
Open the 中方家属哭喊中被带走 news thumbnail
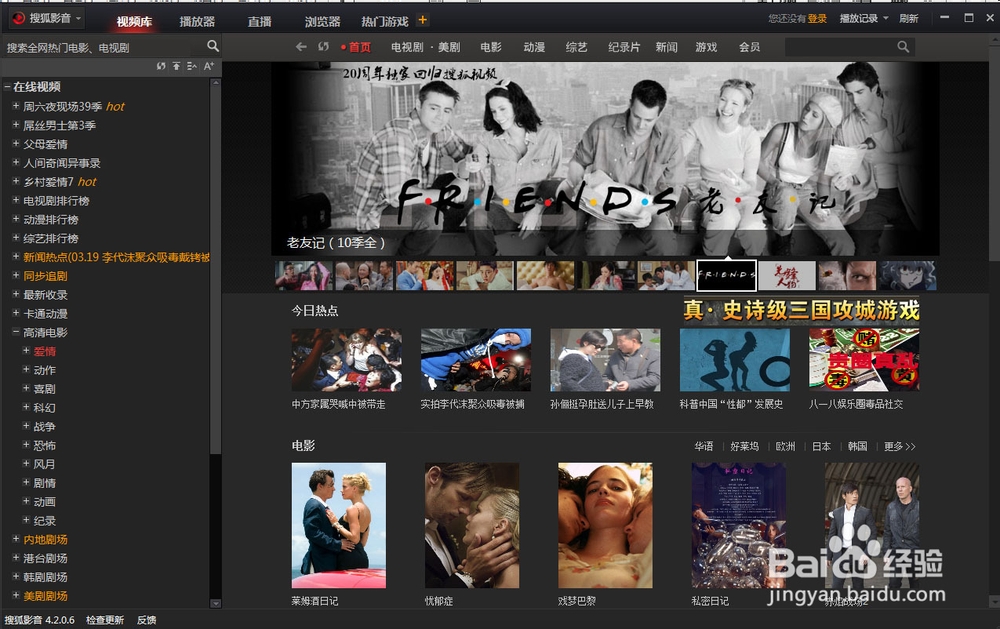(346, 360)
